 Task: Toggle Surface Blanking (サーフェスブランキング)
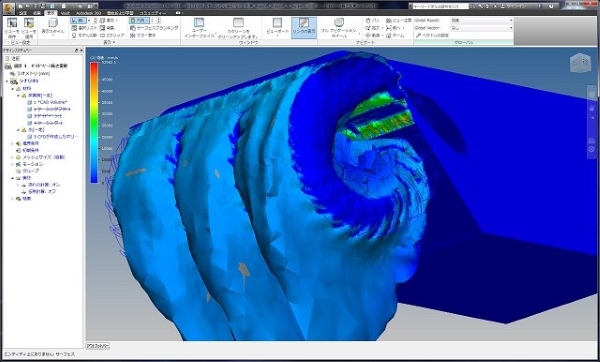pos(154,28)
